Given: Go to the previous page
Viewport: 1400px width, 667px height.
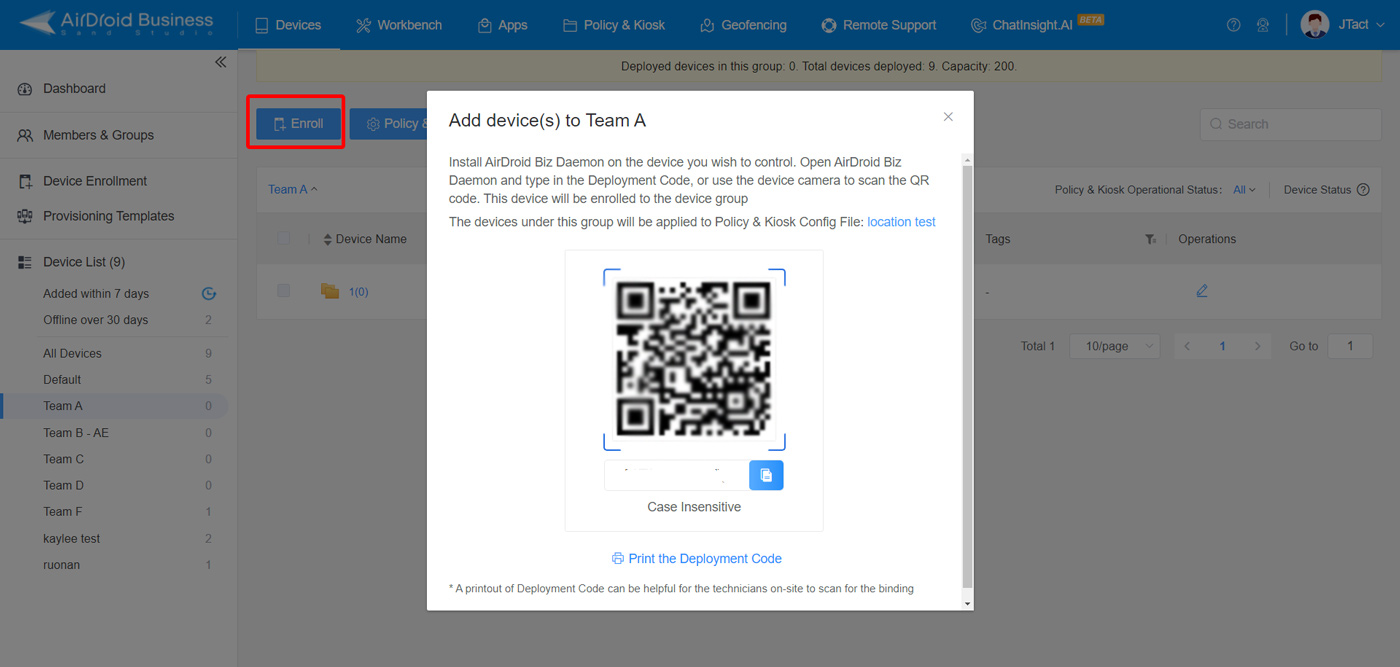Looking at the screenshot, I should click(x=1187, y=346).
